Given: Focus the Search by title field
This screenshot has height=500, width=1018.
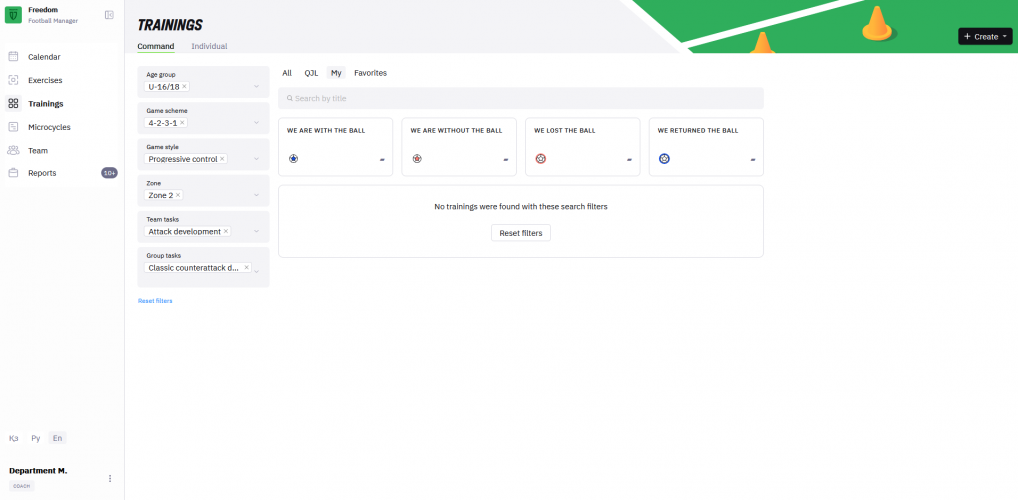Looking at the screenshot, I should (x=521, y=99).
